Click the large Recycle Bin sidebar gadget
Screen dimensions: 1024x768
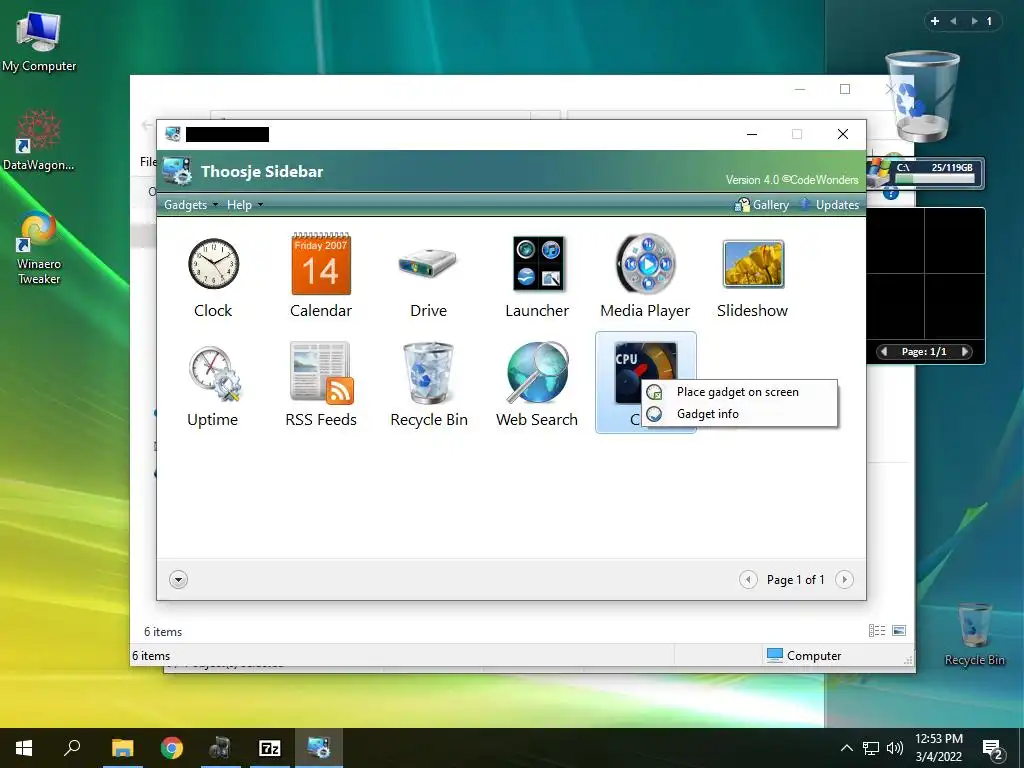pos(923,96)
